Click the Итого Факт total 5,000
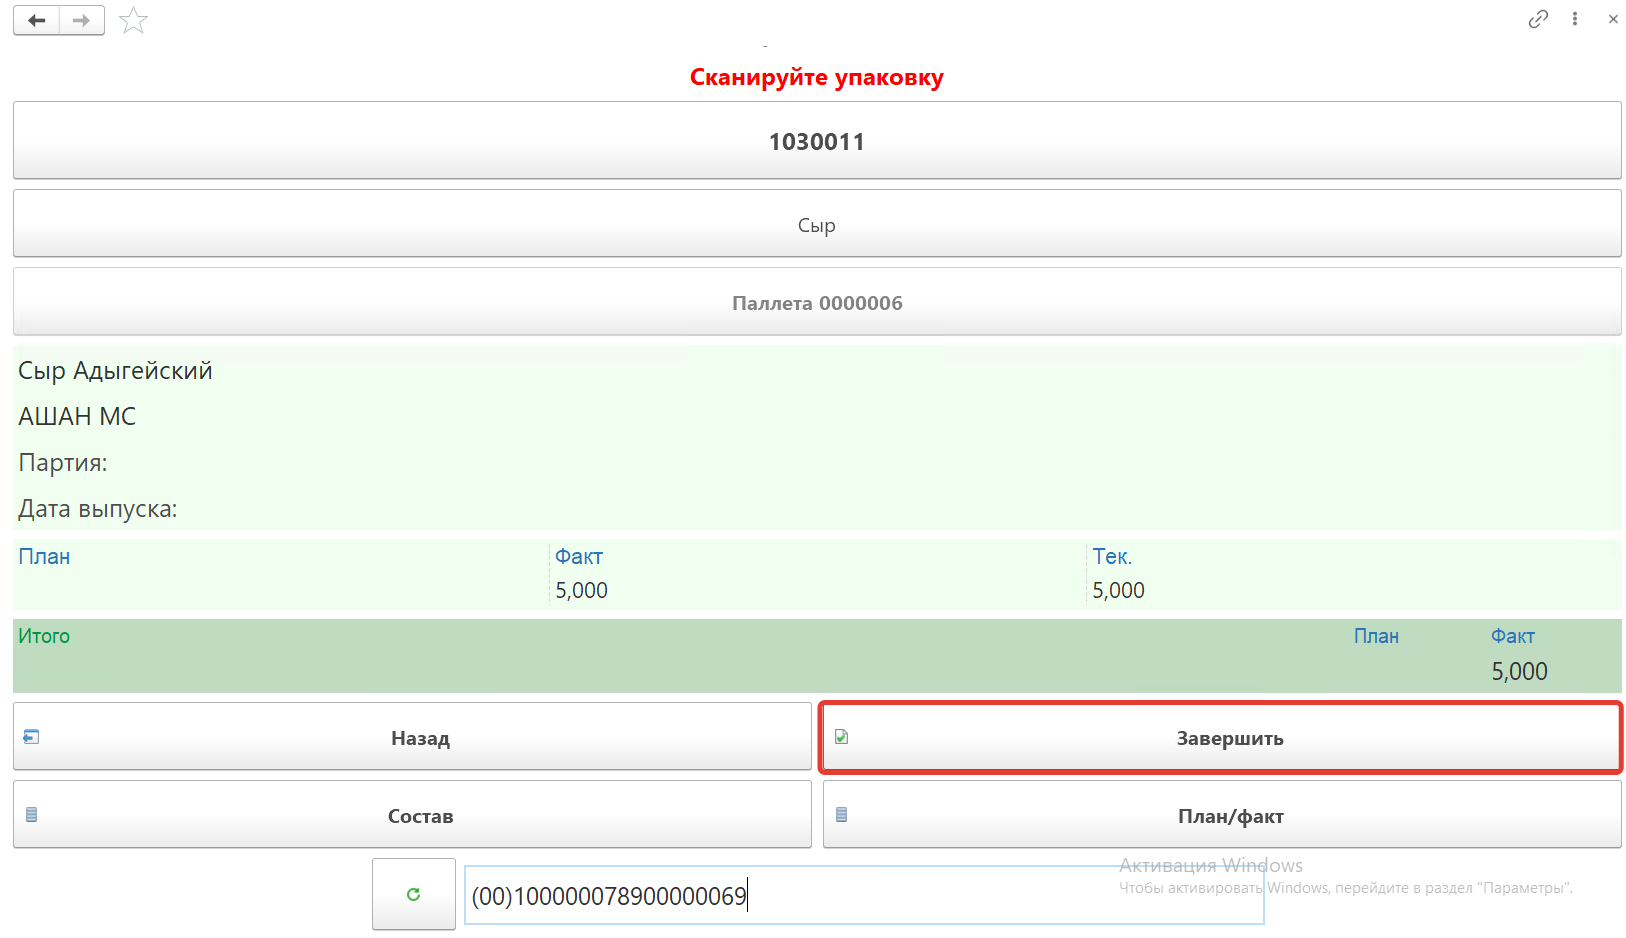This screenshot has height=938, width=1626. (x=1518, y=672)
